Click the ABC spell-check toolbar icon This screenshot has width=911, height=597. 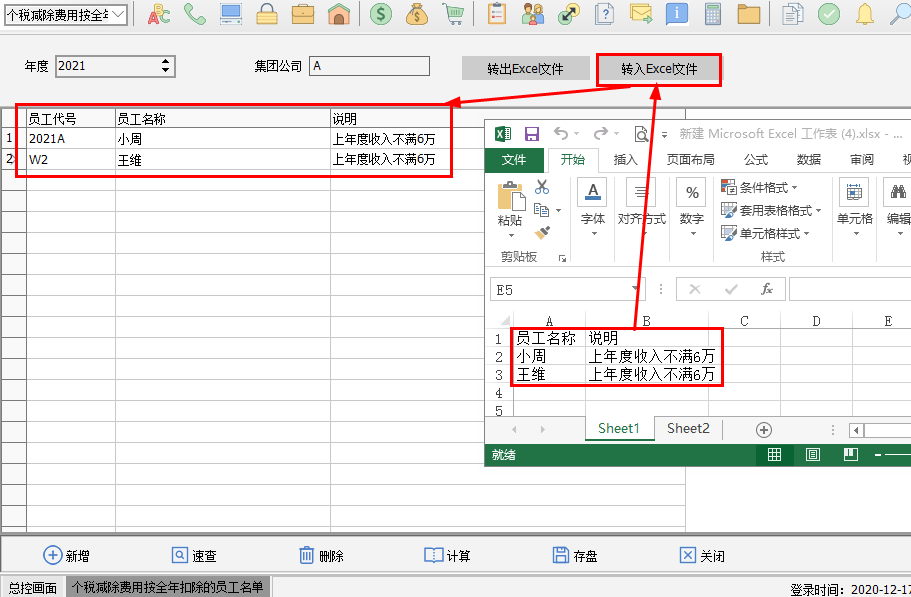(x=159, y=14)
